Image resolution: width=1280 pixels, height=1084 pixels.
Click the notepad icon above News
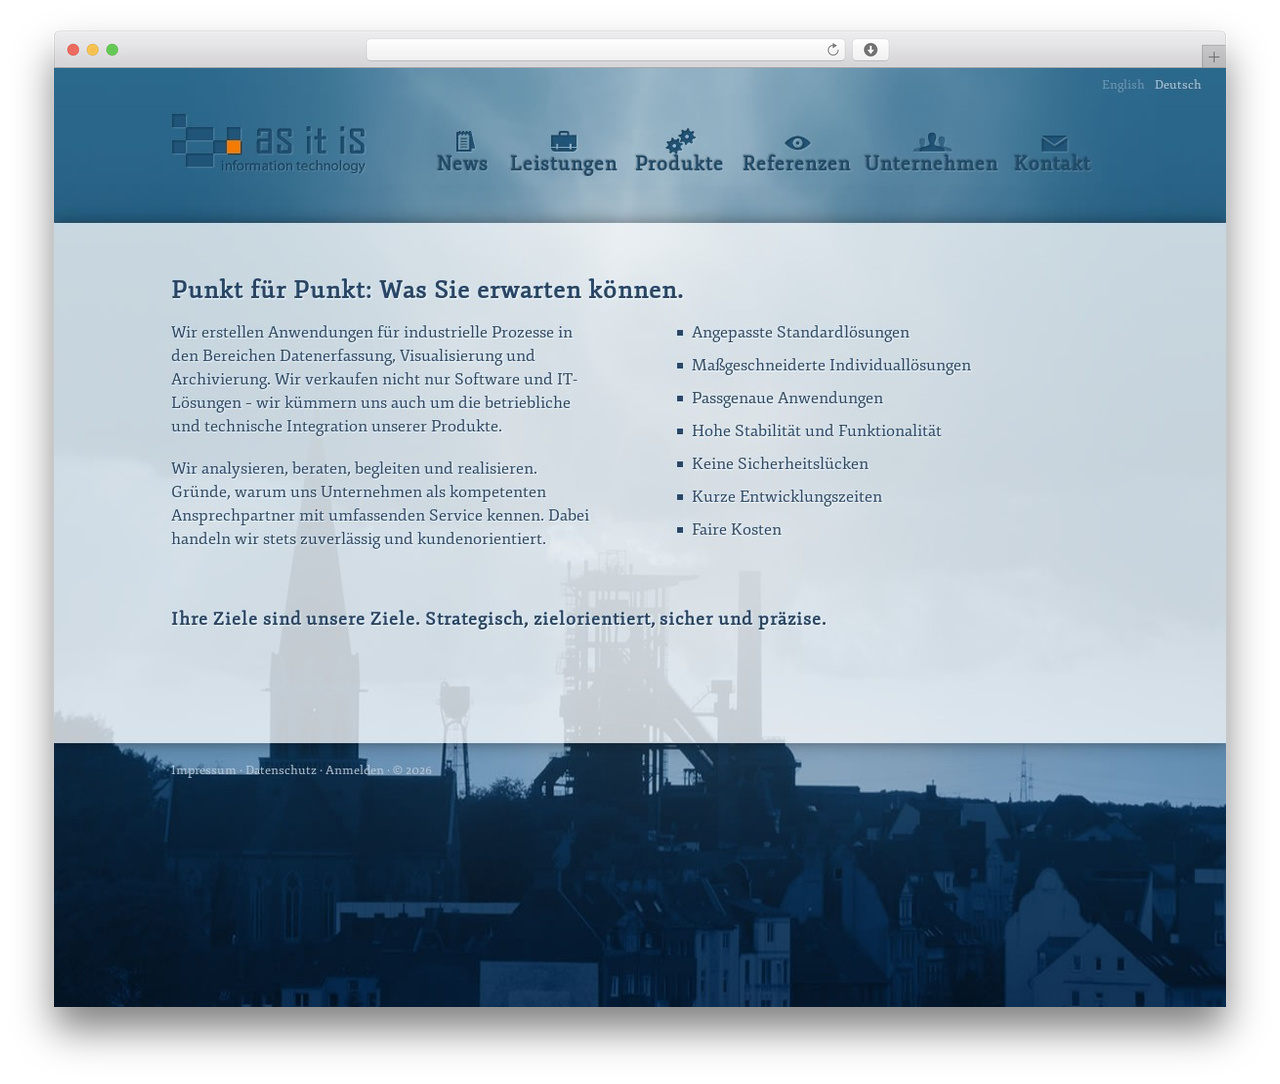click(464, 141)
